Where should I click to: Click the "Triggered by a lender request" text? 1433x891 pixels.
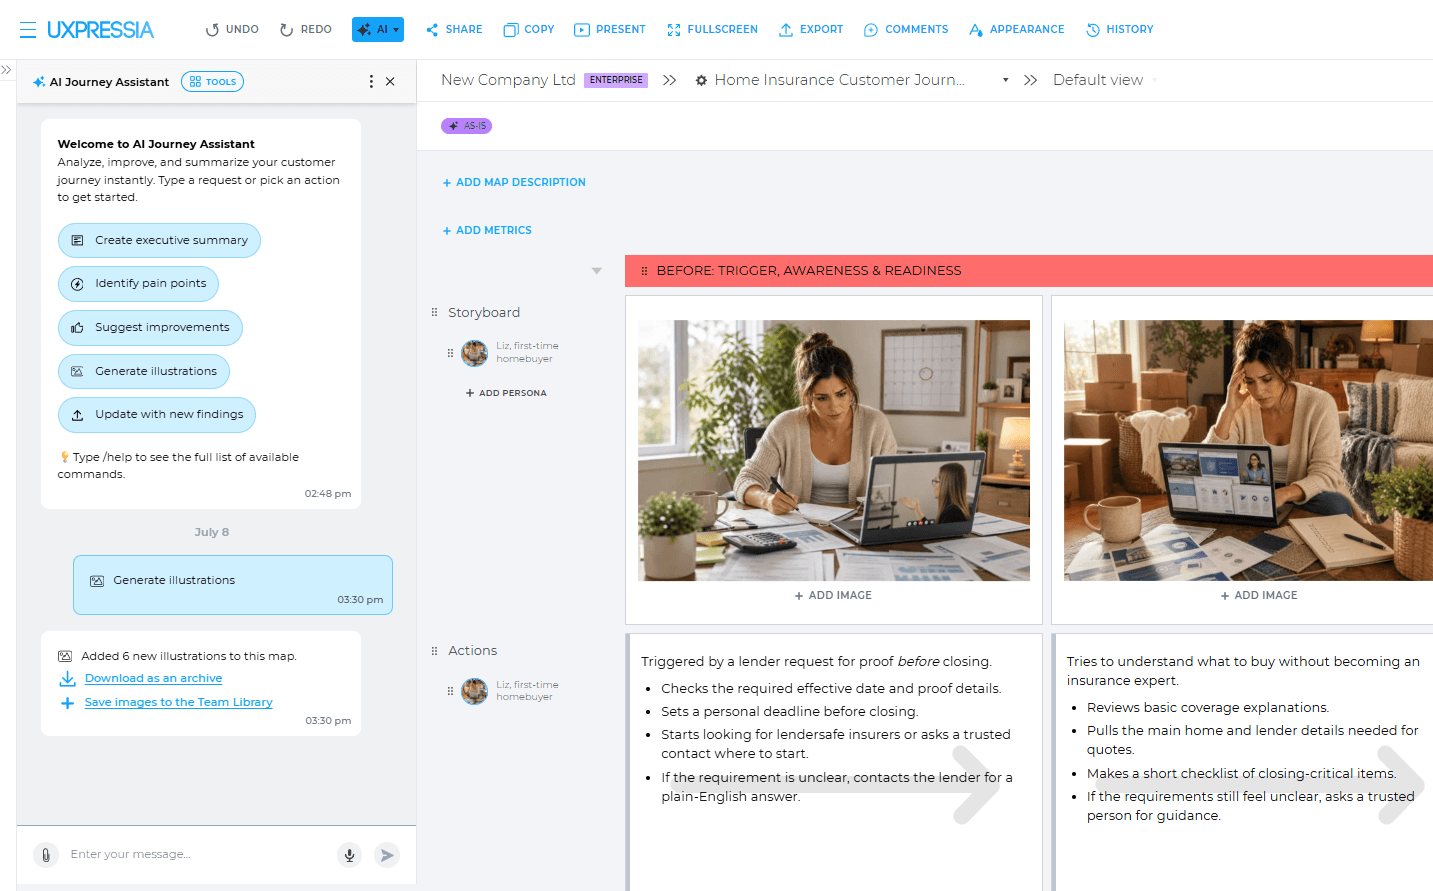816,662
